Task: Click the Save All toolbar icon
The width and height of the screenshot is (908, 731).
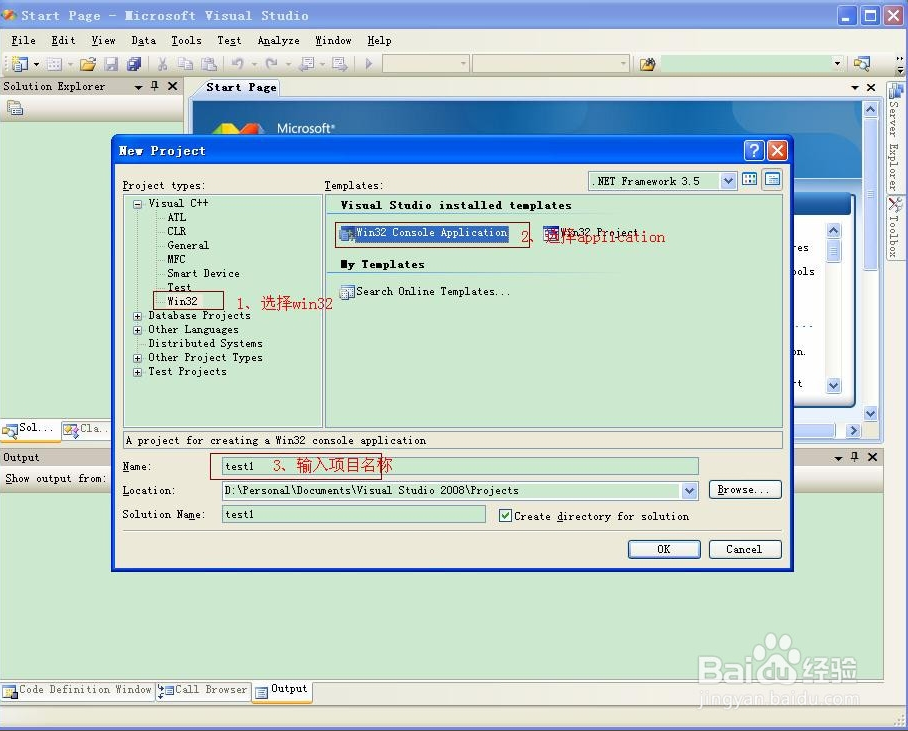Action: coord(134,64)
